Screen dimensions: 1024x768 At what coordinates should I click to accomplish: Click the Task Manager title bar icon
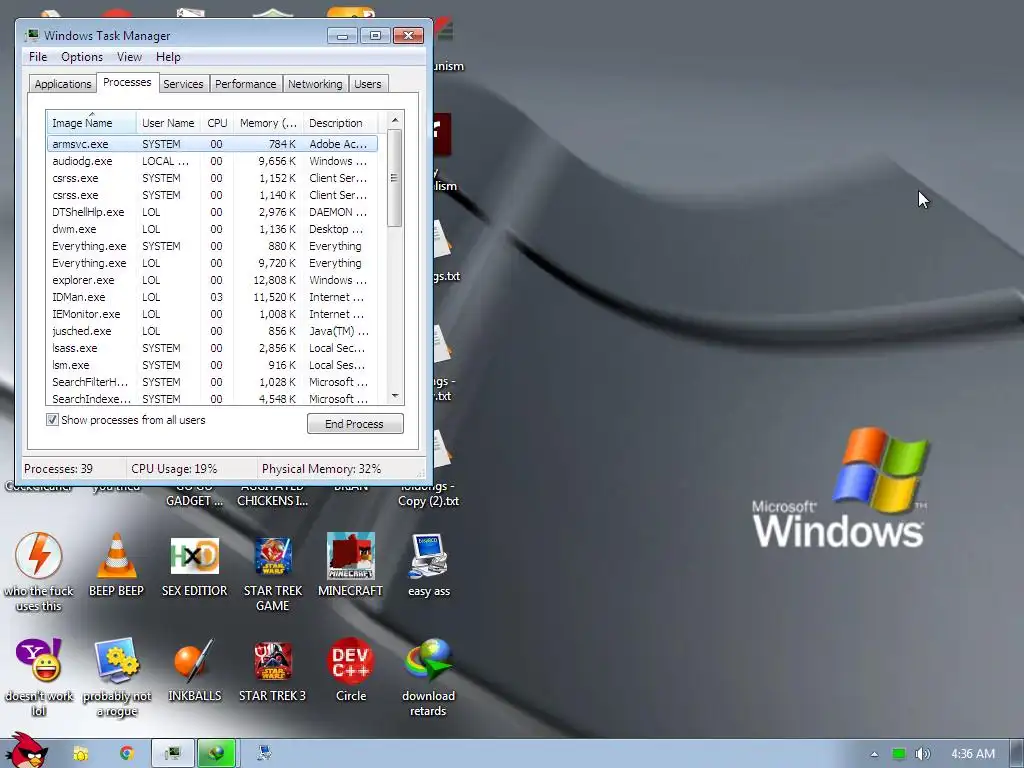coord(32,35)
